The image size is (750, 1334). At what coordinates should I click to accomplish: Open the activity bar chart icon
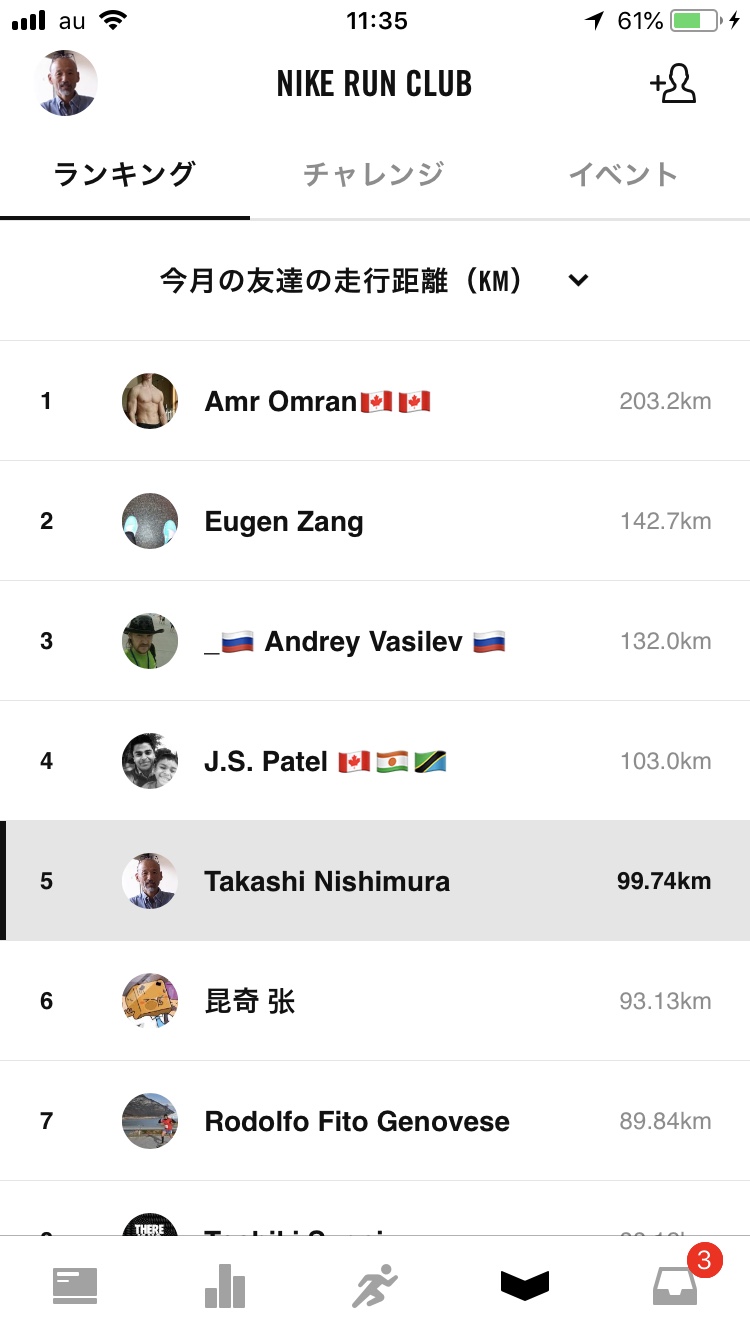click(225, 1285)
